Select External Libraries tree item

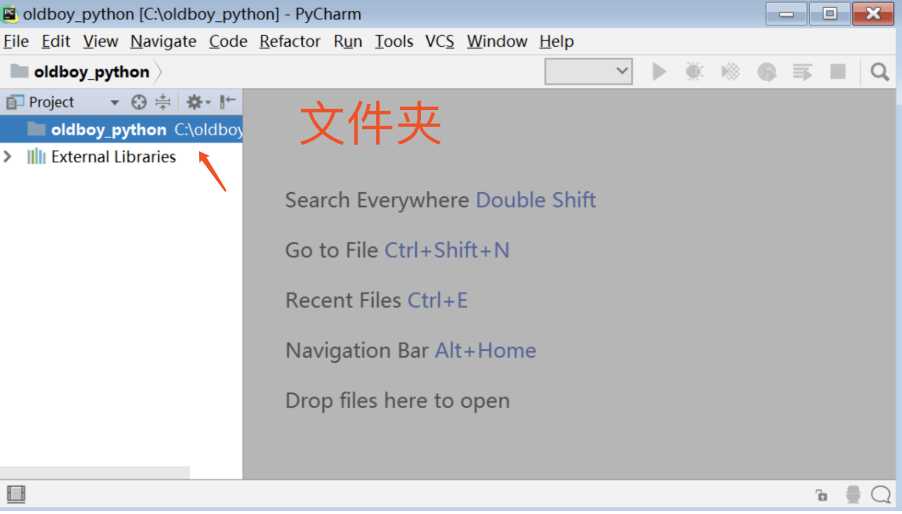[x=113, y=156]
